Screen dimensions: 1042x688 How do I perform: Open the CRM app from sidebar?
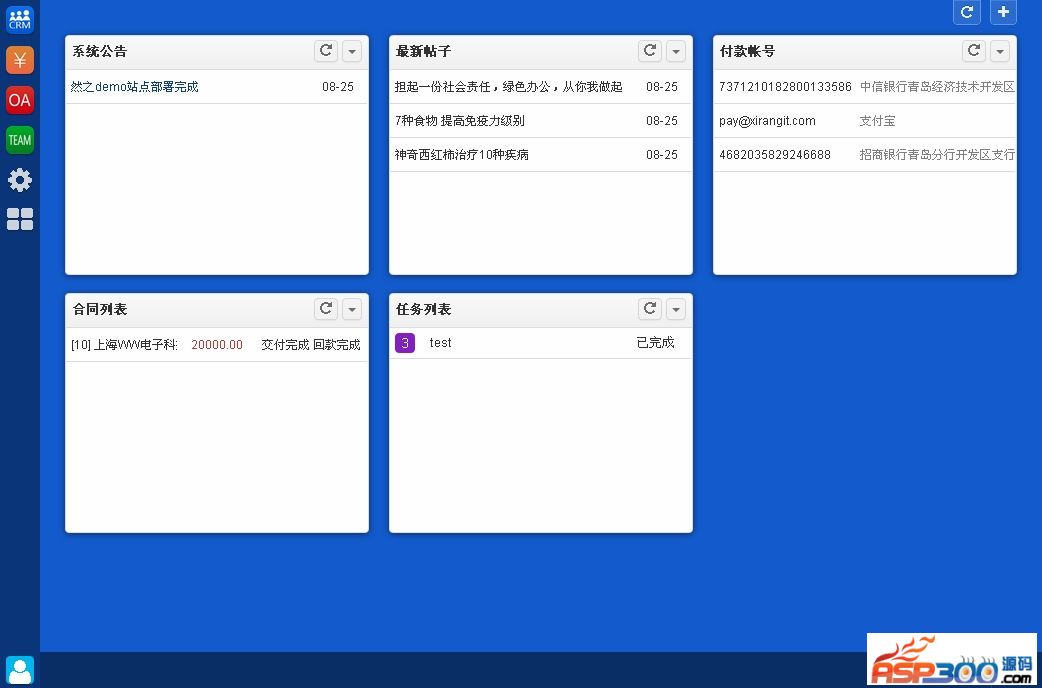20,19
